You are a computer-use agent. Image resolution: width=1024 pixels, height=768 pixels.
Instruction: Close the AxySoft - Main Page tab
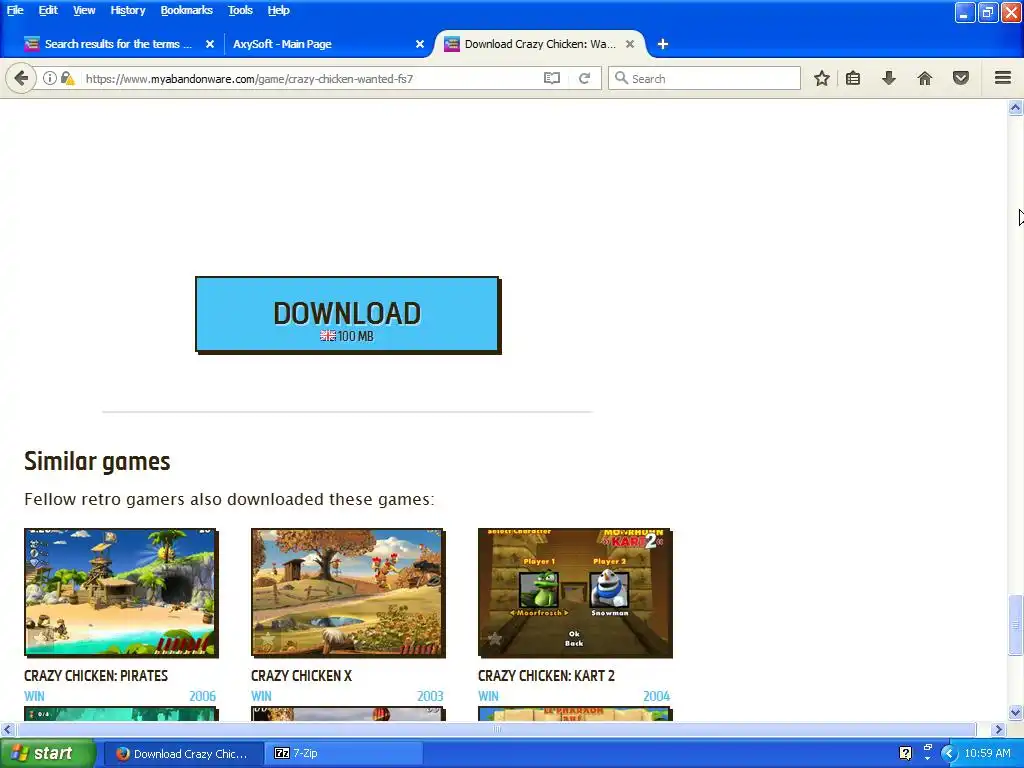click(x=420, y=44)
